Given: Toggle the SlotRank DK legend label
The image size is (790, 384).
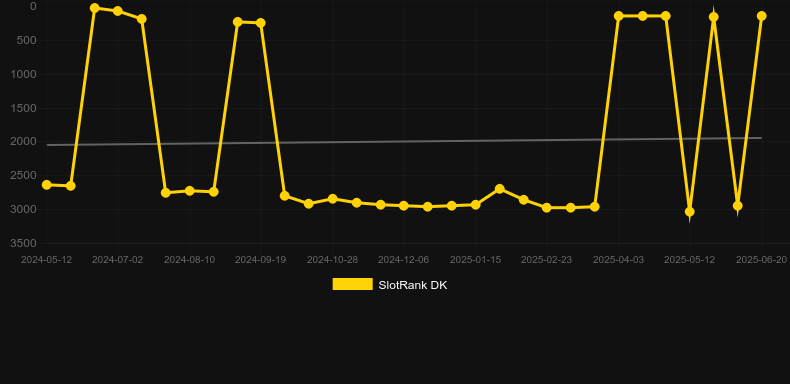Looking at the screenshot, I should 413,285.
